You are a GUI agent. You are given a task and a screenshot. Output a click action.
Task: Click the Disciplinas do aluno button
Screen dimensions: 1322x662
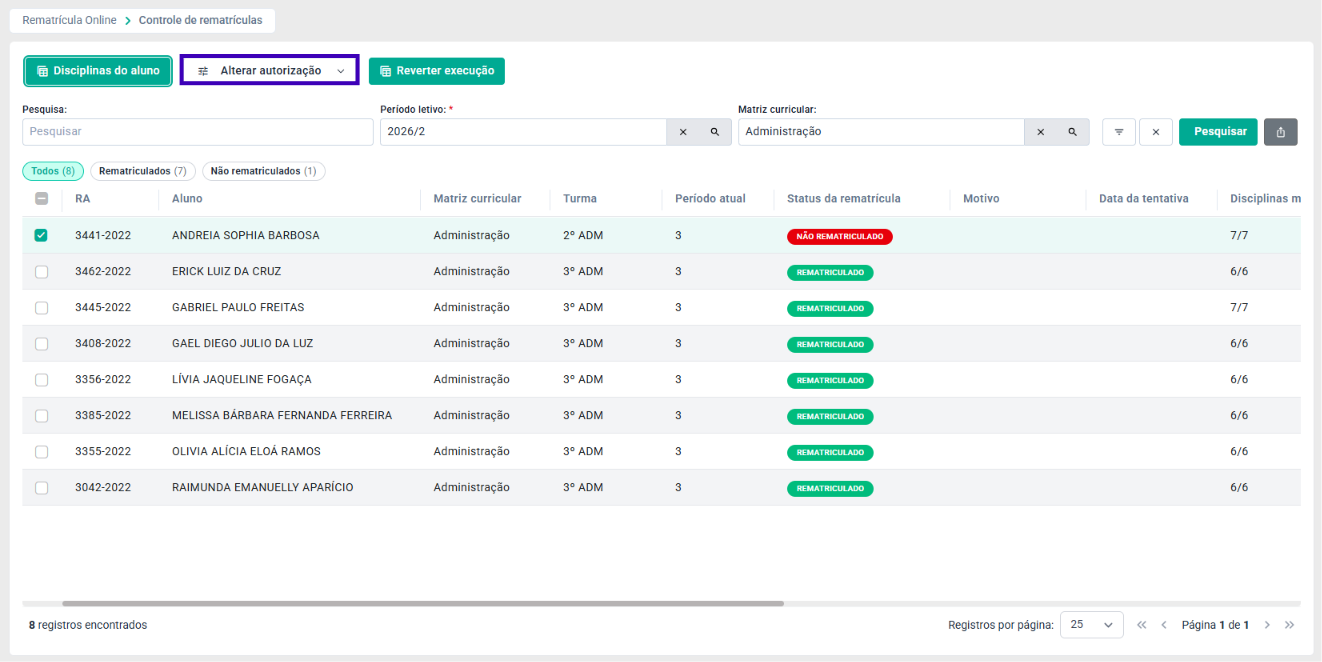coord(98,71)
